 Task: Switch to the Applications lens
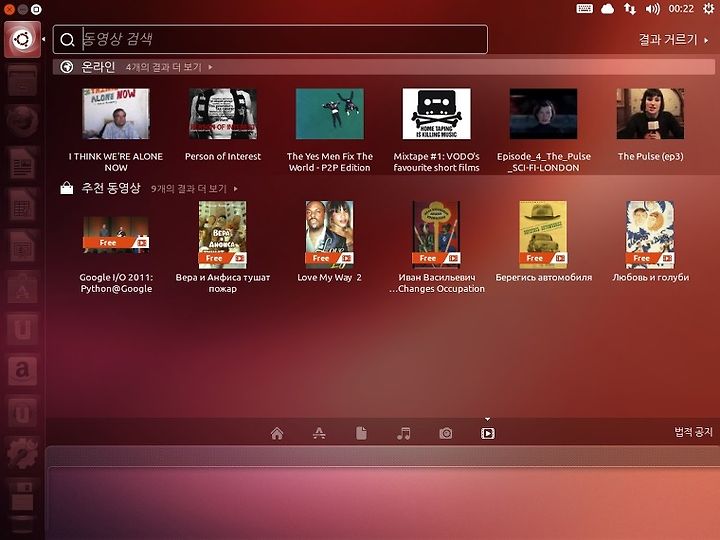tap(319, 433)
